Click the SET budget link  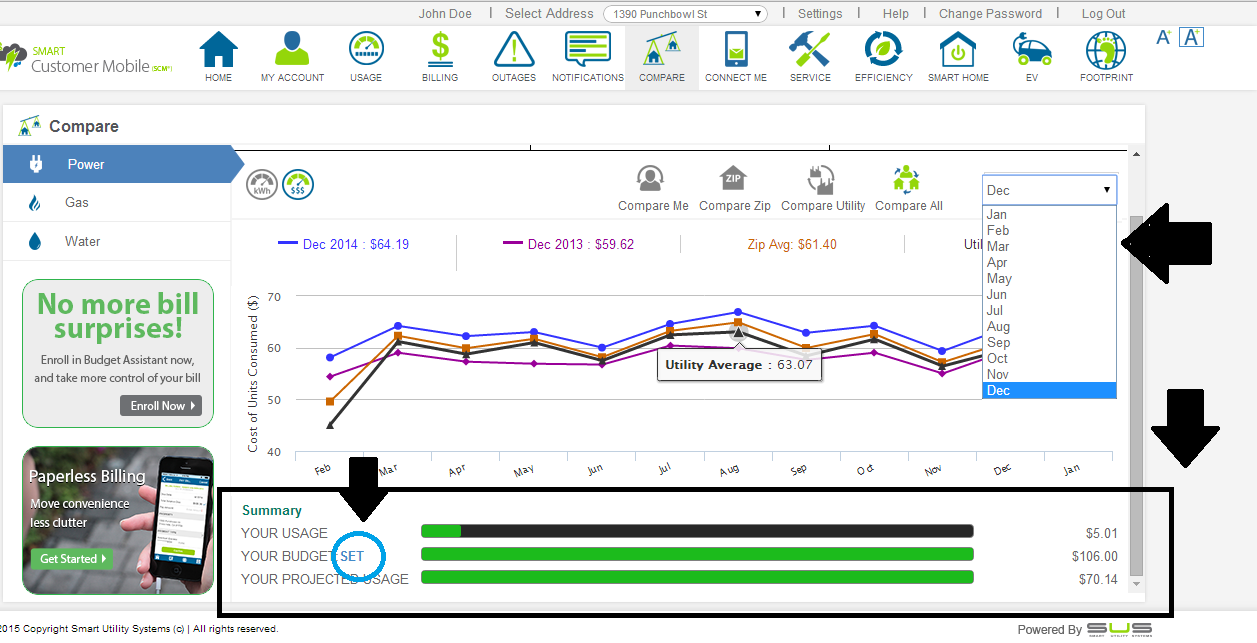click(x=352, y=556)
